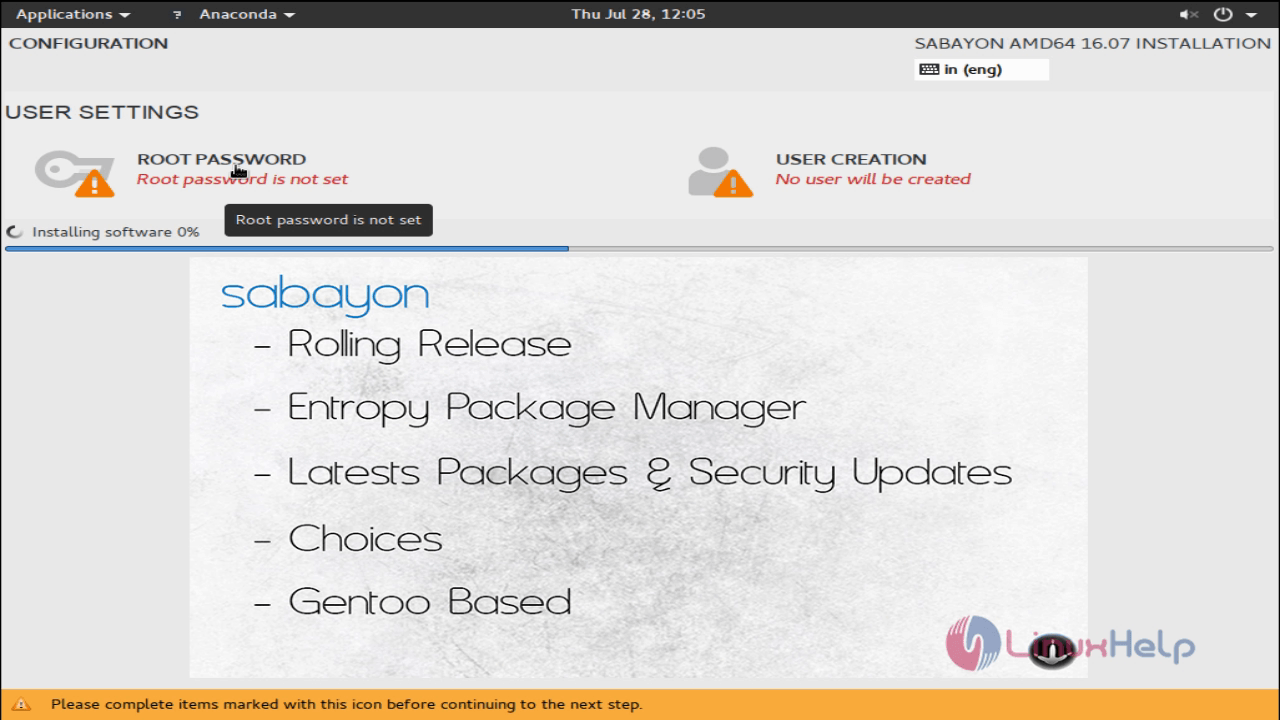Open the ROOT PASSWORD setting
Image resolution: width=1280 pixels, height=720 pixels.
click(x=221, y=159)
